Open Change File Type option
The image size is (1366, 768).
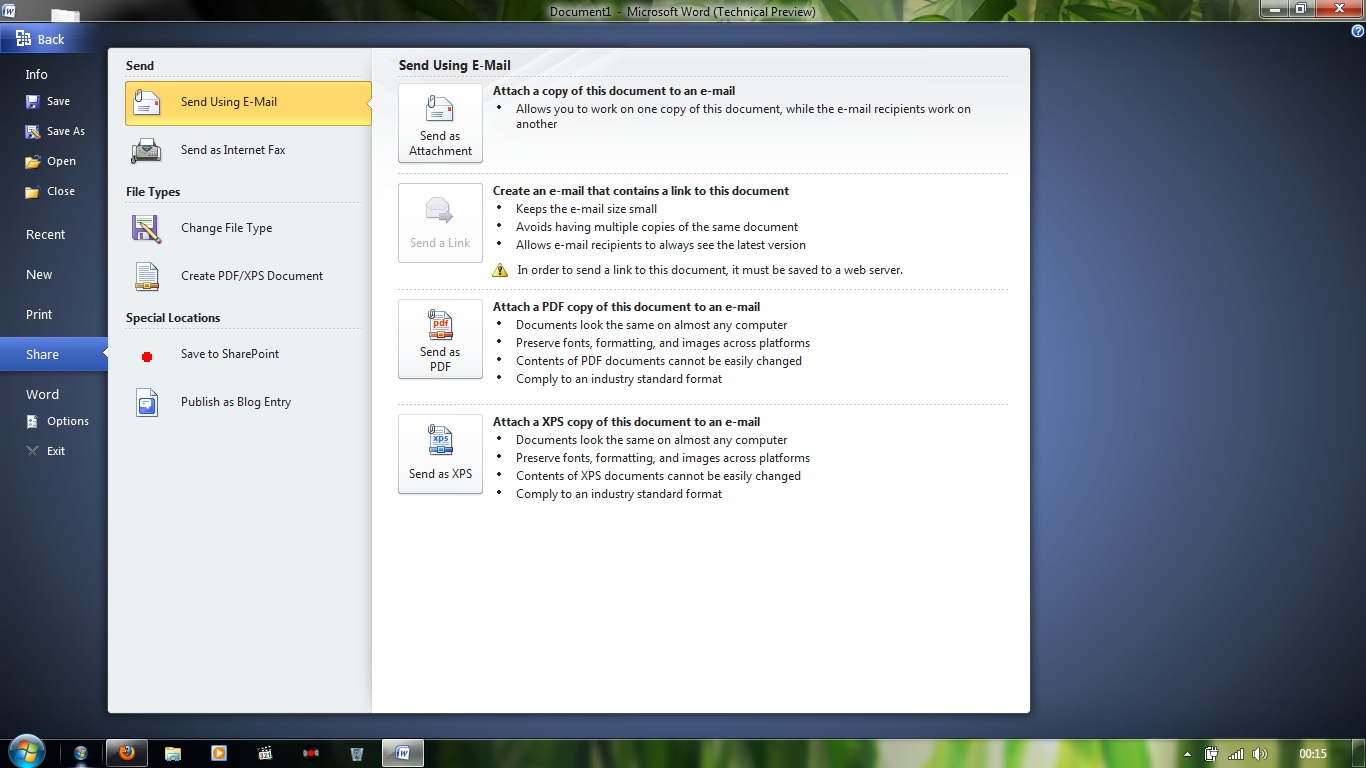pyautogui.click(x=248, y=228)
